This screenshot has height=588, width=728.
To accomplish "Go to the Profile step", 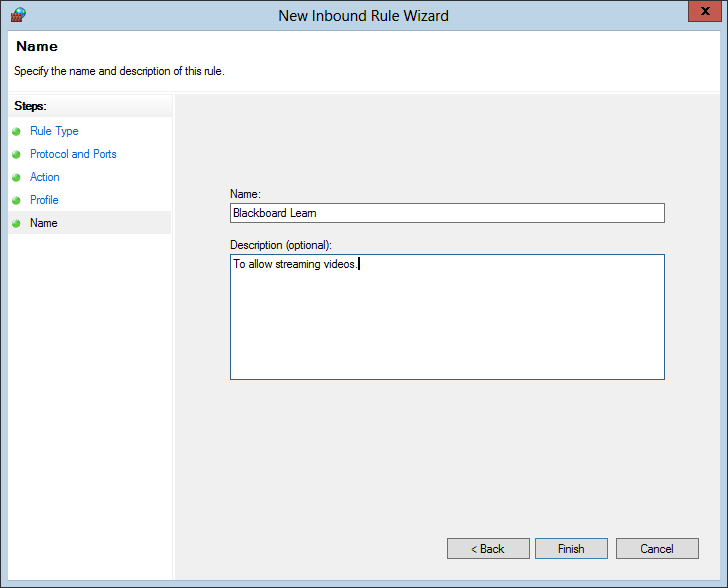I will tap(44, 200).
